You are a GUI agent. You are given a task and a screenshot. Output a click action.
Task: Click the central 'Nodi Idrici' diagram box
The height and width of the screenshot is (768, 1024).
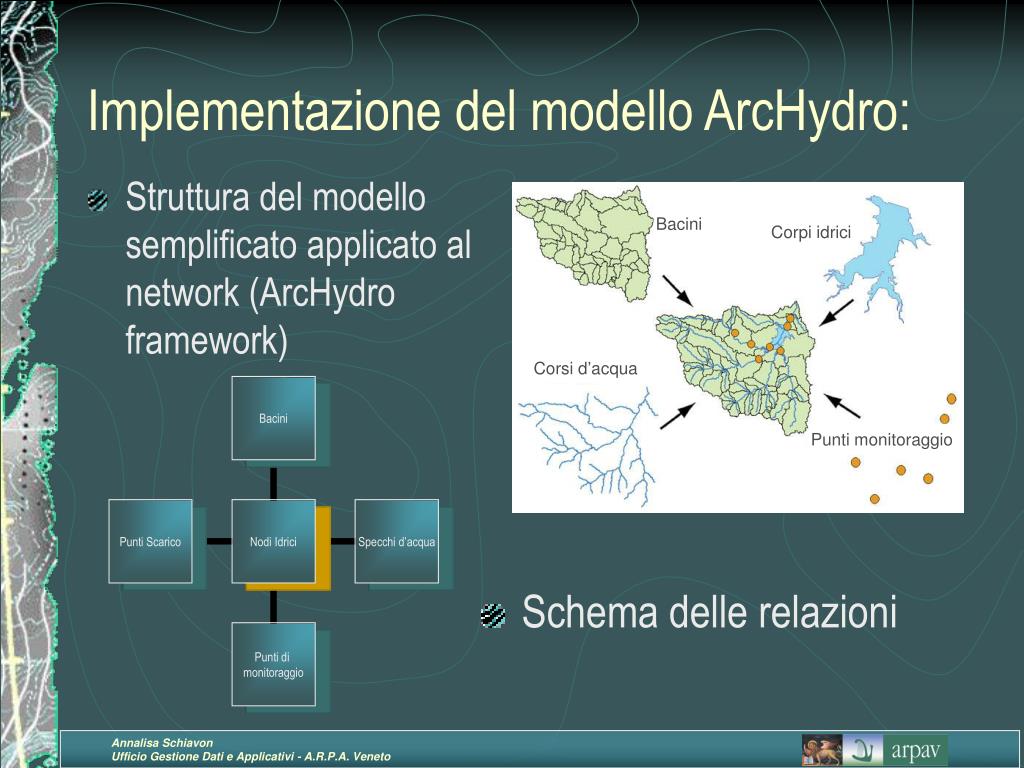pos(273,541)
